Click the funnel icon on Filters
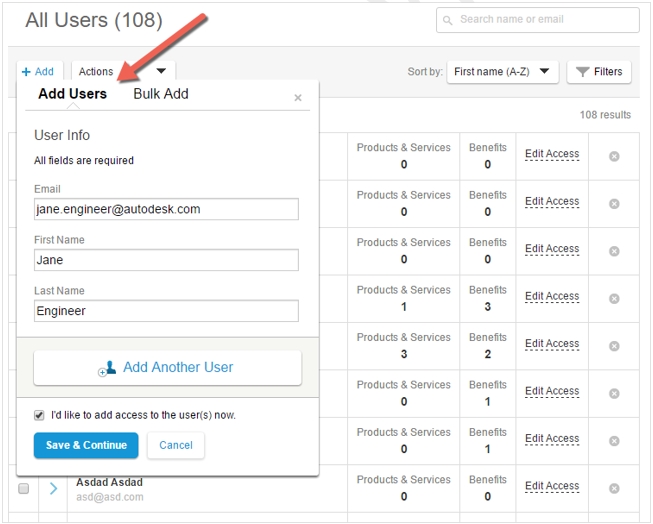The height and width of the screenshot is (524, 653). click(582, 72)
